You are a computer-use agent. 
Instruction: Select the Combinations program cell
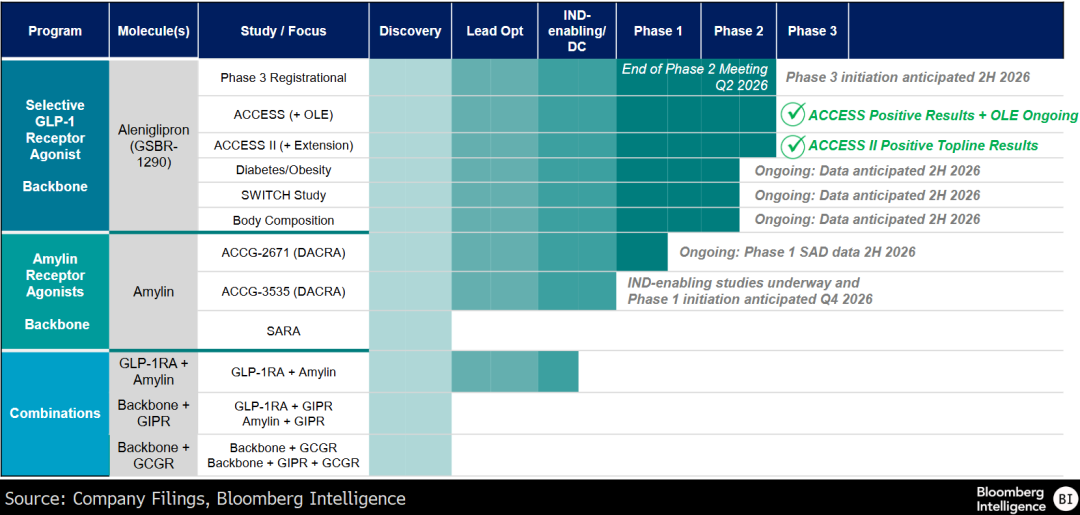(55, 413)
